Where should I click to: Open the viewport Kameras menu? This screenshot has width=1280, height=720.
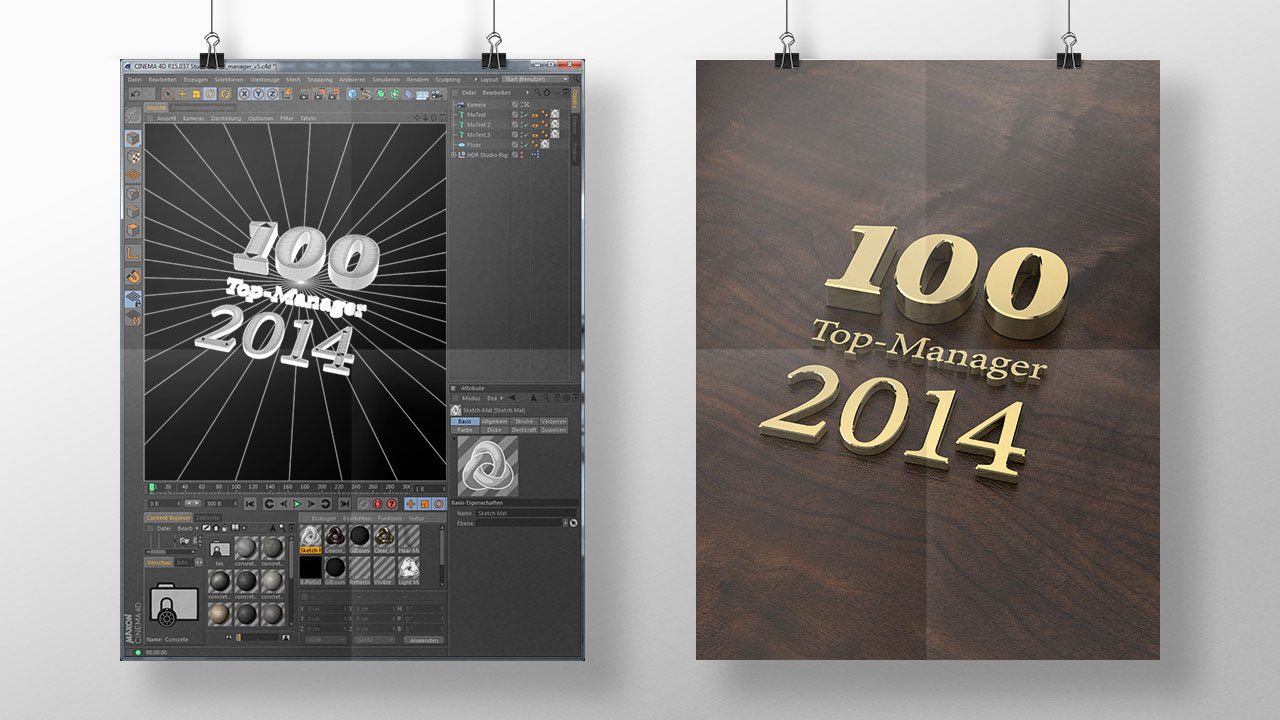click(x=194, y=118)
